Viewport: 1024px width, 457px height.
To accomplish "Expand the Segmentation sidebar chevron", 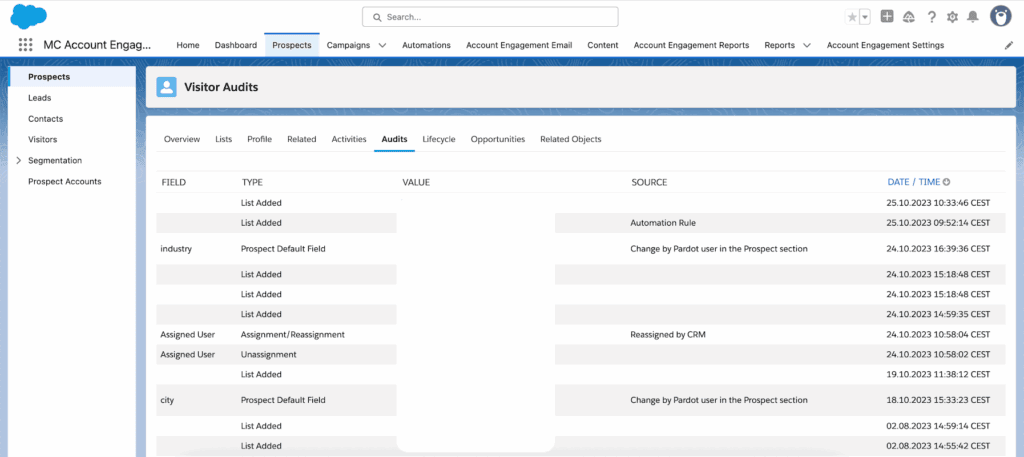I will (18, 160).
